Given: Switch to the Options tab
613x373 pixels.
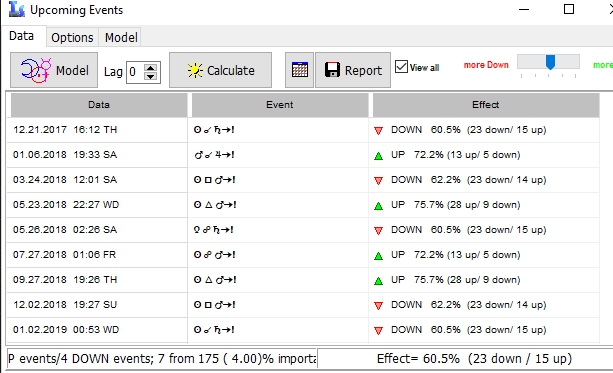Looking at the screenshot, I should pos(72,38).
